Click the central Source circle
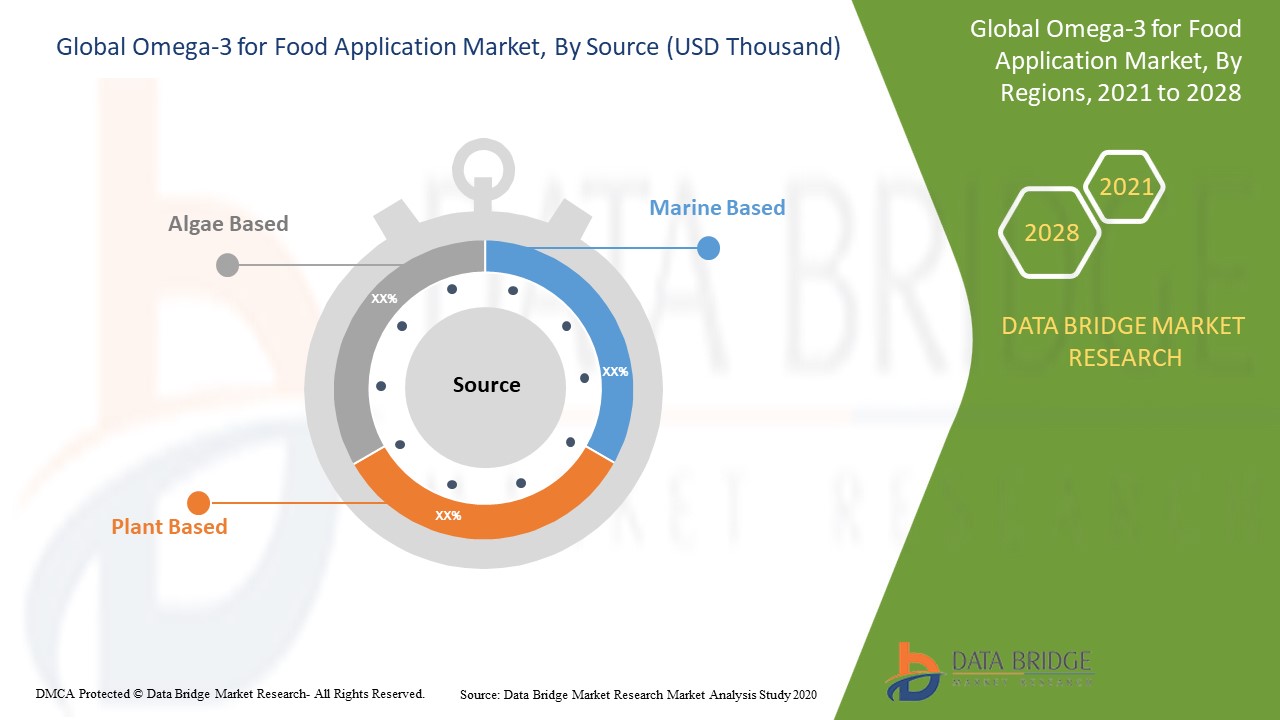 click(486, 385)
